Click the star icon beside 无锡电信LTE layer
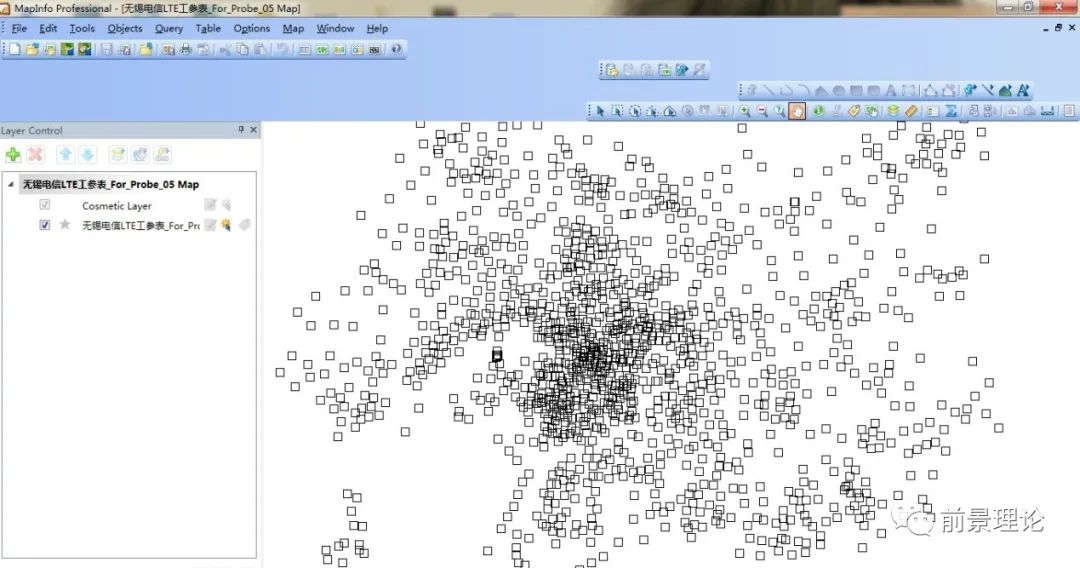Image resolution: width=1080 pixels, height=568 pixels. point(65,224)
